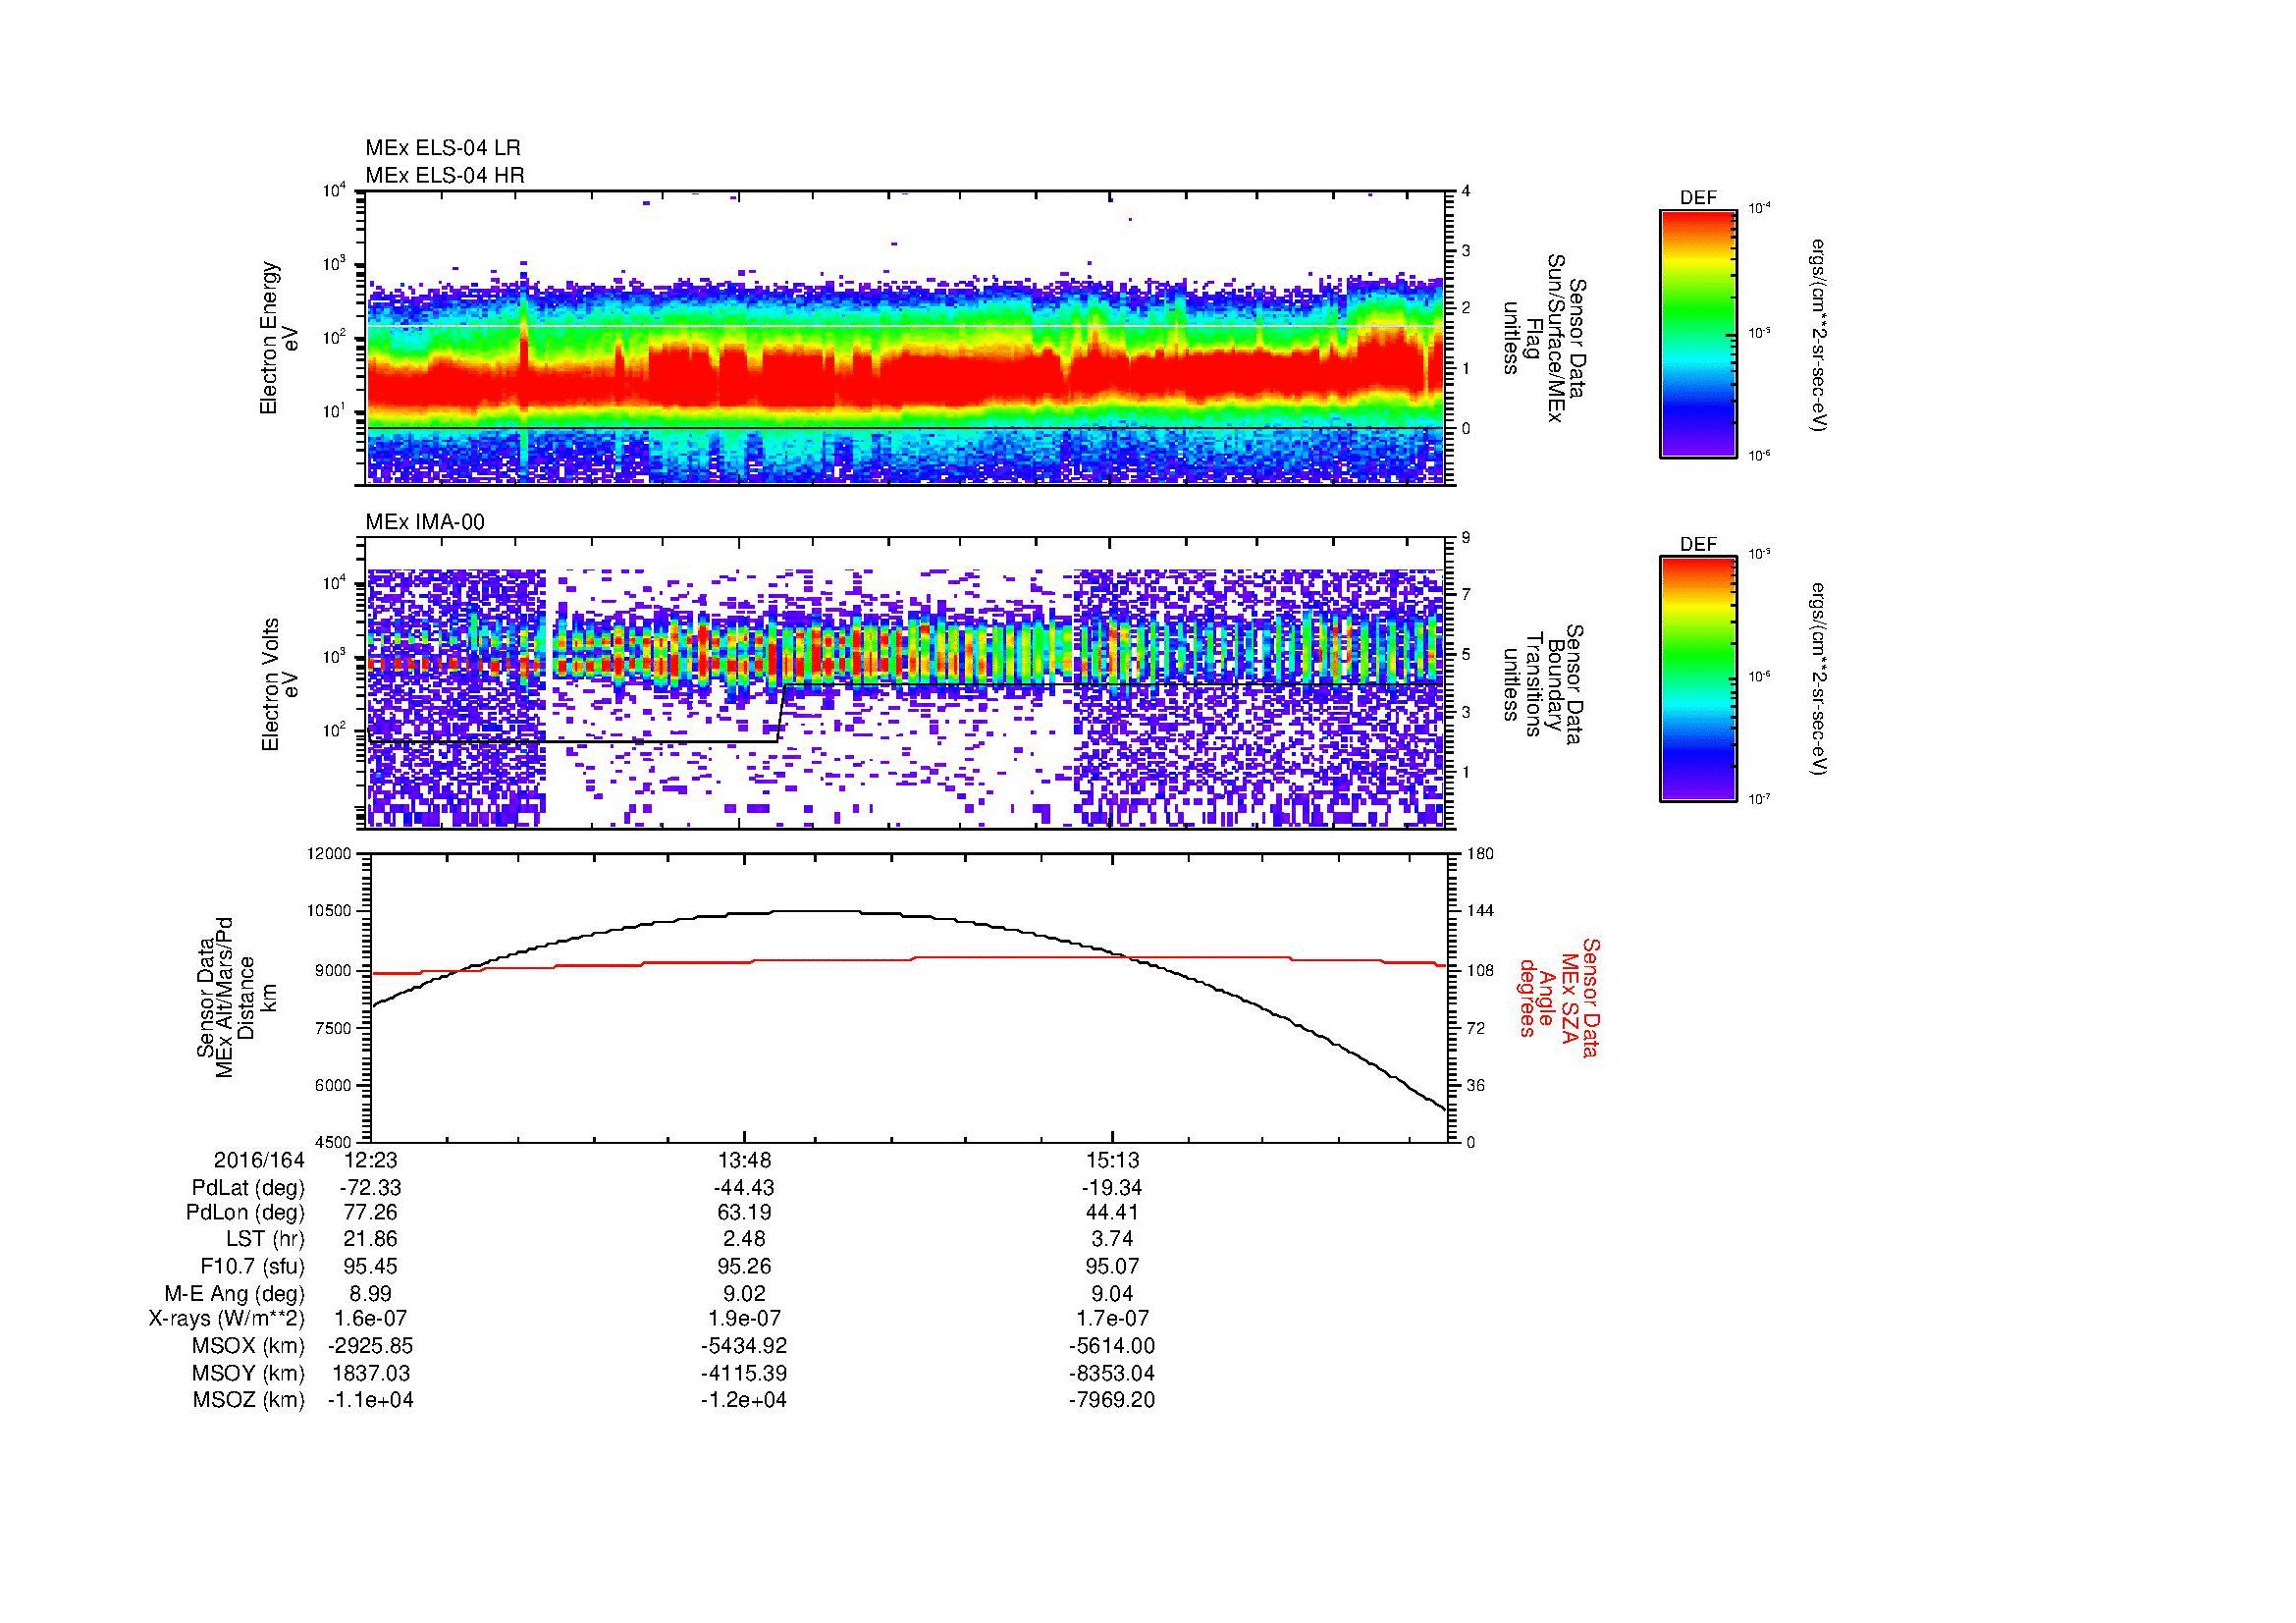Select the date label 2016/164
Image resolution: width=2296 pixels, height=1623 pixels.
pos(259,1161)
